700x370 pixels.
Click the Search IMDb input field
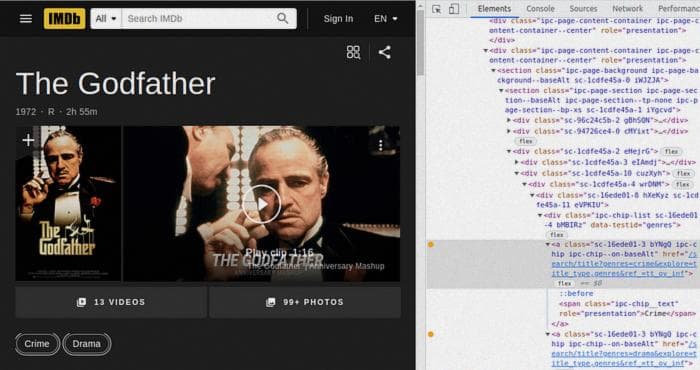[199, 19]
